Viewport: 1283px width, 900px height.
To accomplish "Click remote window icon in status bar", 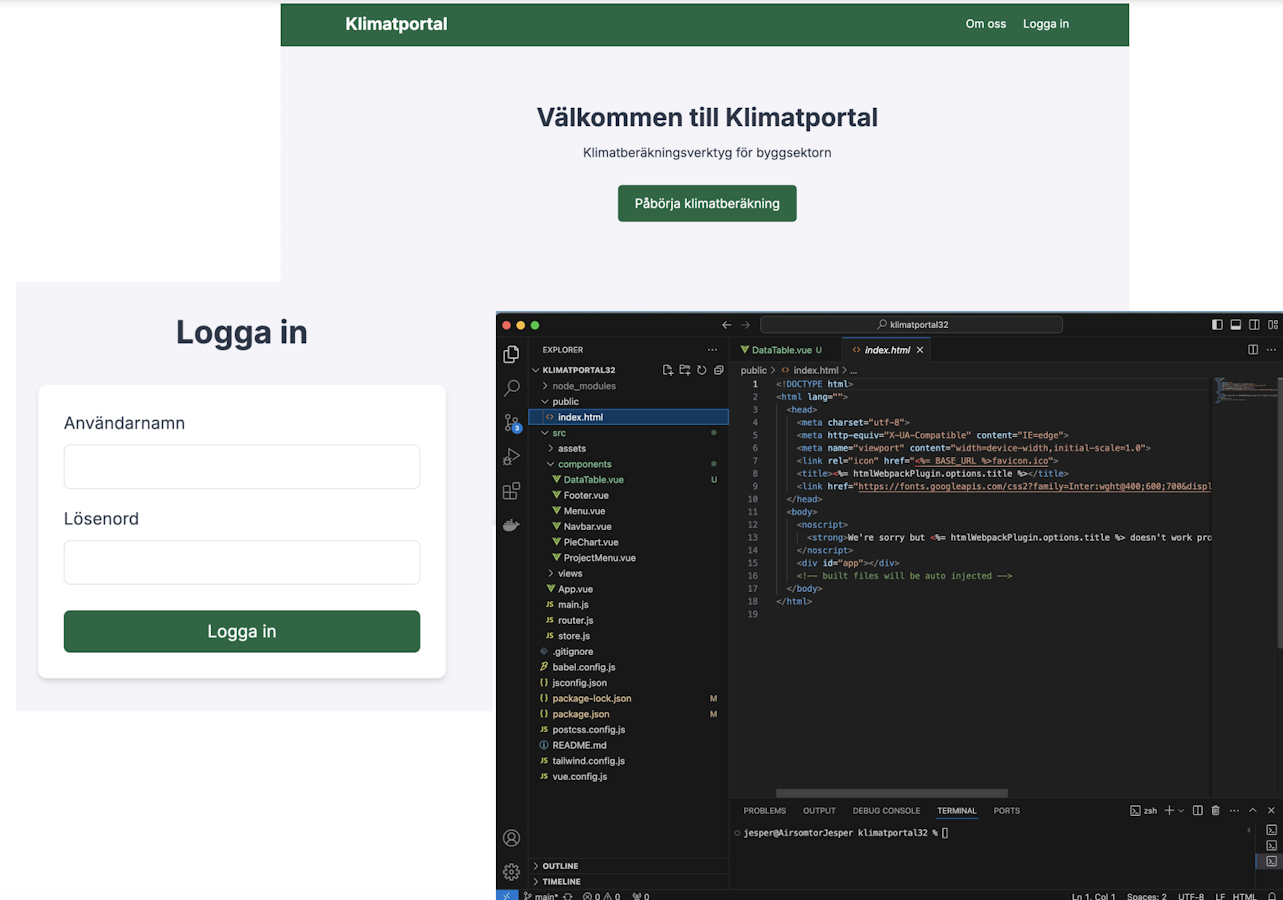I will coord(507,896).
